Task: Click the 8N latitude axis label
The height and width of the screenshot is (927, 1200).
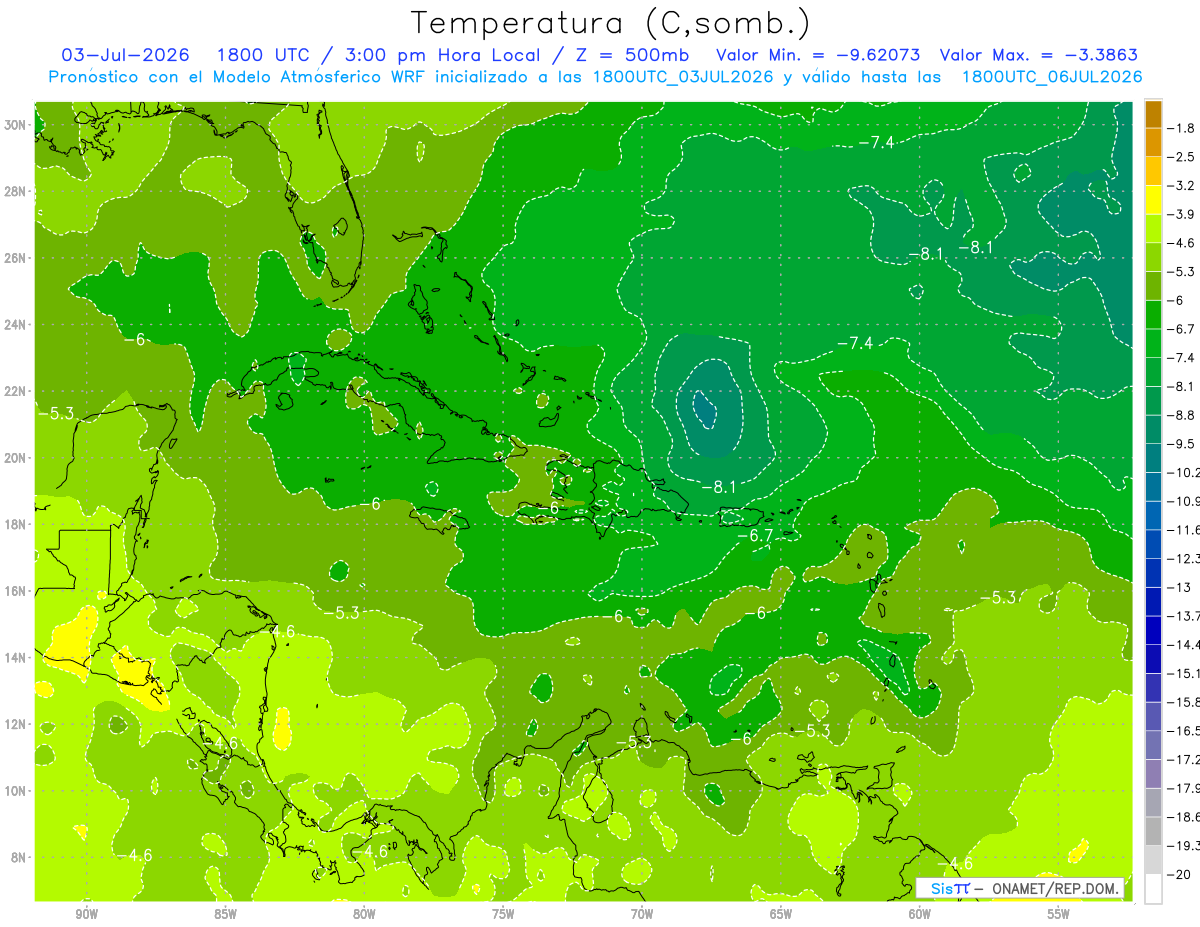Action: coord(19,857)
